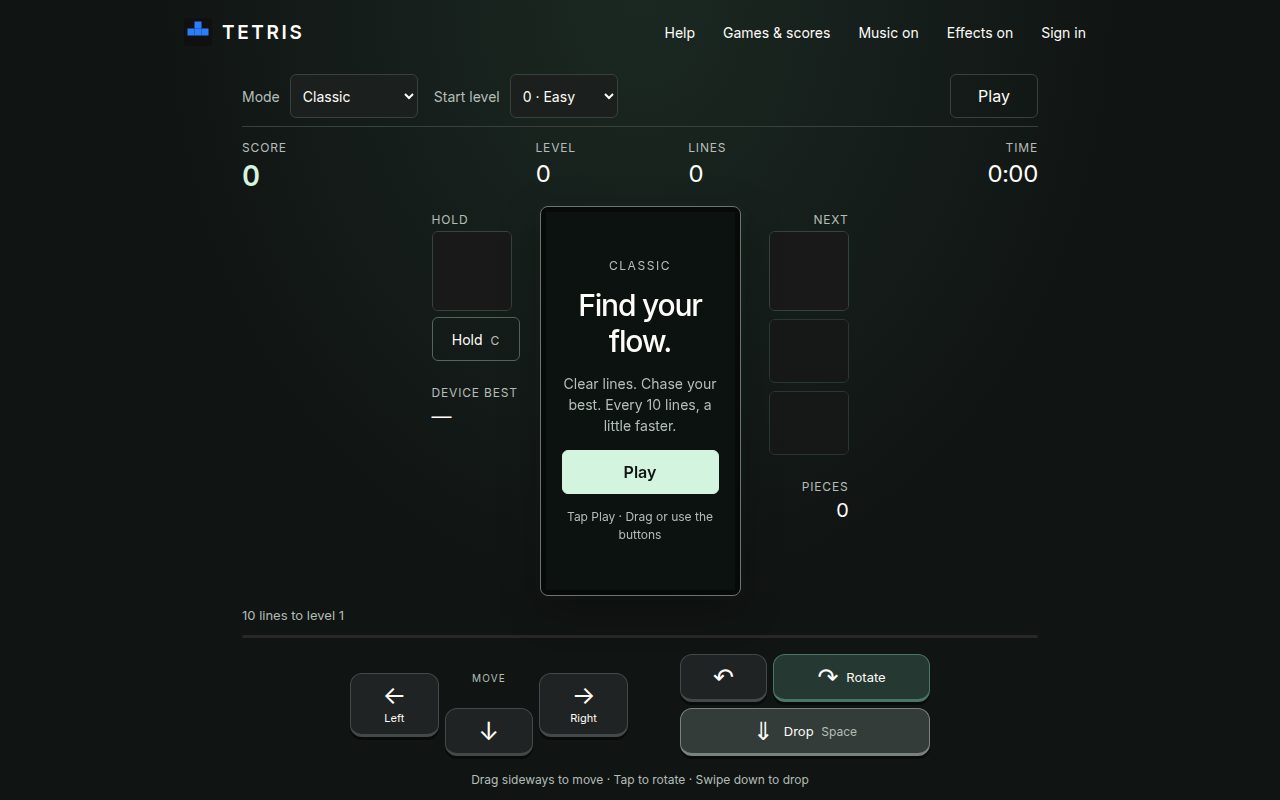Click the Left arrow move button
The image size is (1280, 800).
click(x=394, y=704)
